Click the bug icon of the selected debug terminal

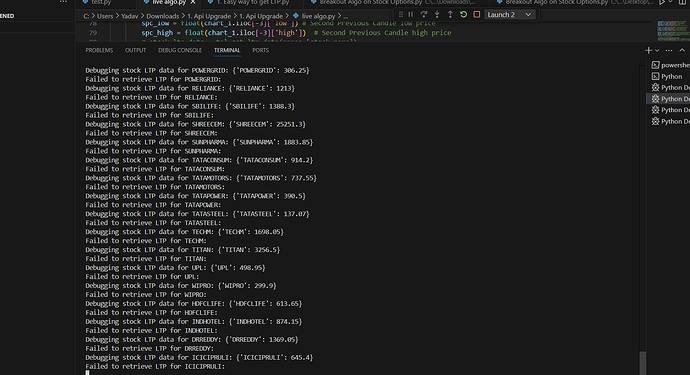(x=656, y=99)
